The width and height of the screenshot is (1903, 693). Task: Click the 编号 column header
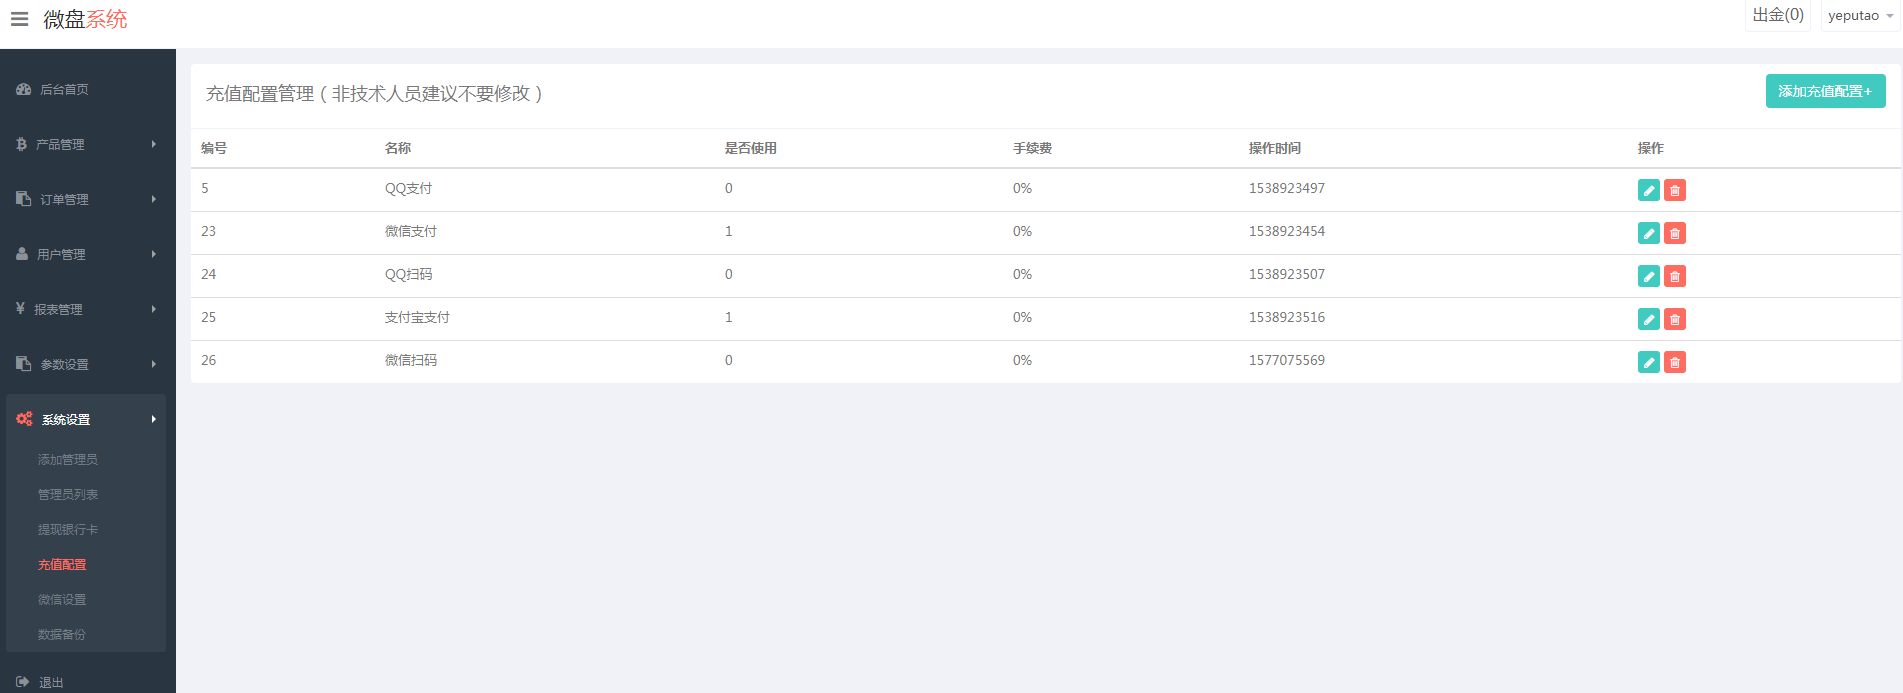(x=214, y=148)
